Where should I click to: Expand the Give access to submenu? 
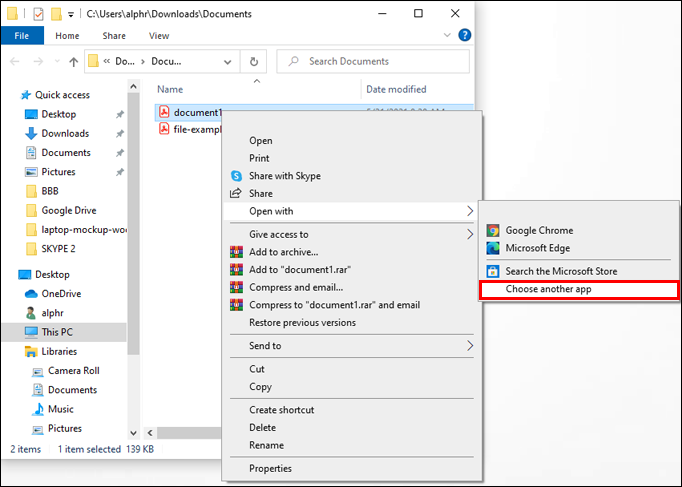[352, 234]
